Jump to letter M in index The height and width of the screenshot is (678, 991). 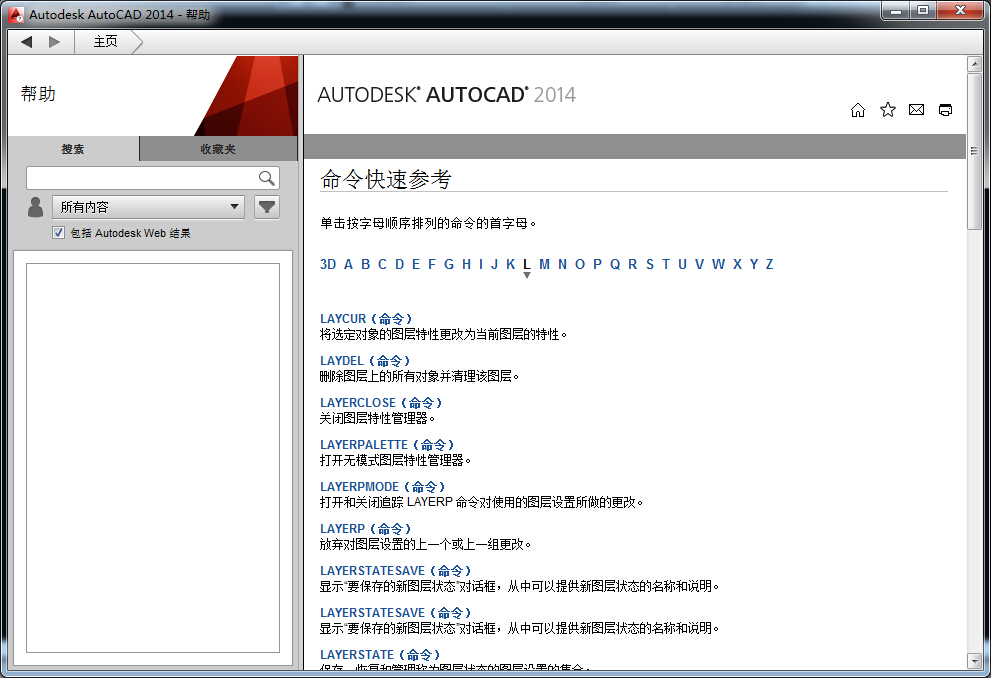pos(544,264)
